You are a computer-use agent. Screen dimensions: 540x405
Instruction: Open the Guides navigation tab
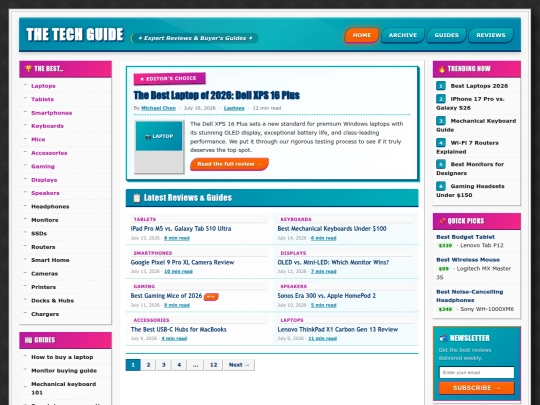click(446, 35)
